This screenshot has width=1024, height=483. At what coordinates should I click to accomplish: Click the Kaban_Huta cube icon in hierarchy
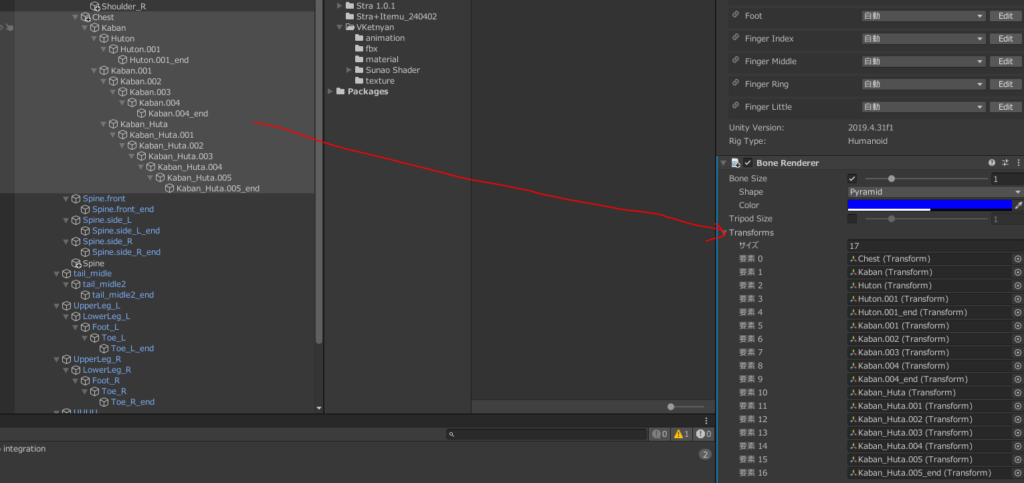[113, 124]
